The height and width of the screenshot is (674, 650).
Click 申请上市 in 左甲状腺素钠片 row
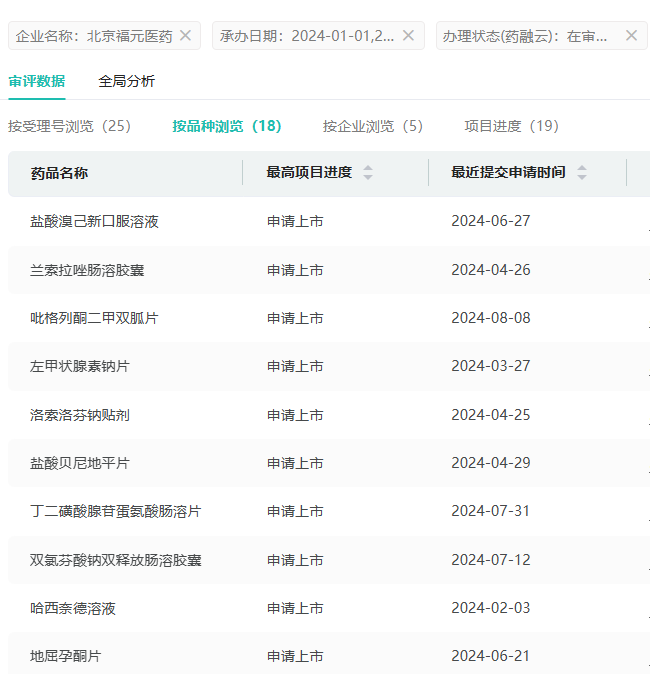pos(295,366)
